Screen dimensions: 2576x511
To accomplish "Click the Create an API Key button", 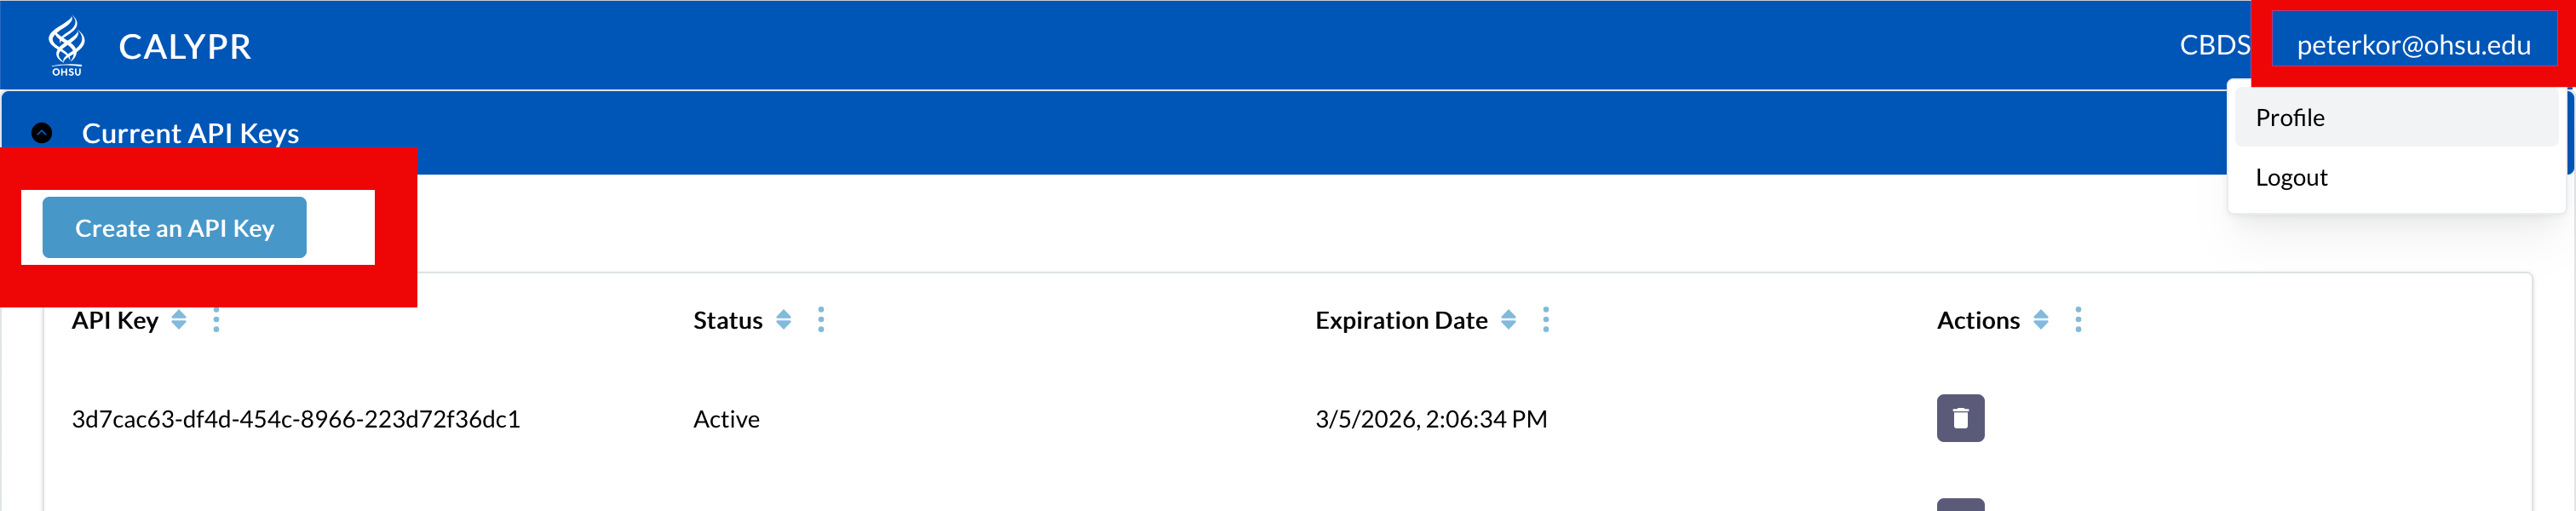I will click(174, 228).
